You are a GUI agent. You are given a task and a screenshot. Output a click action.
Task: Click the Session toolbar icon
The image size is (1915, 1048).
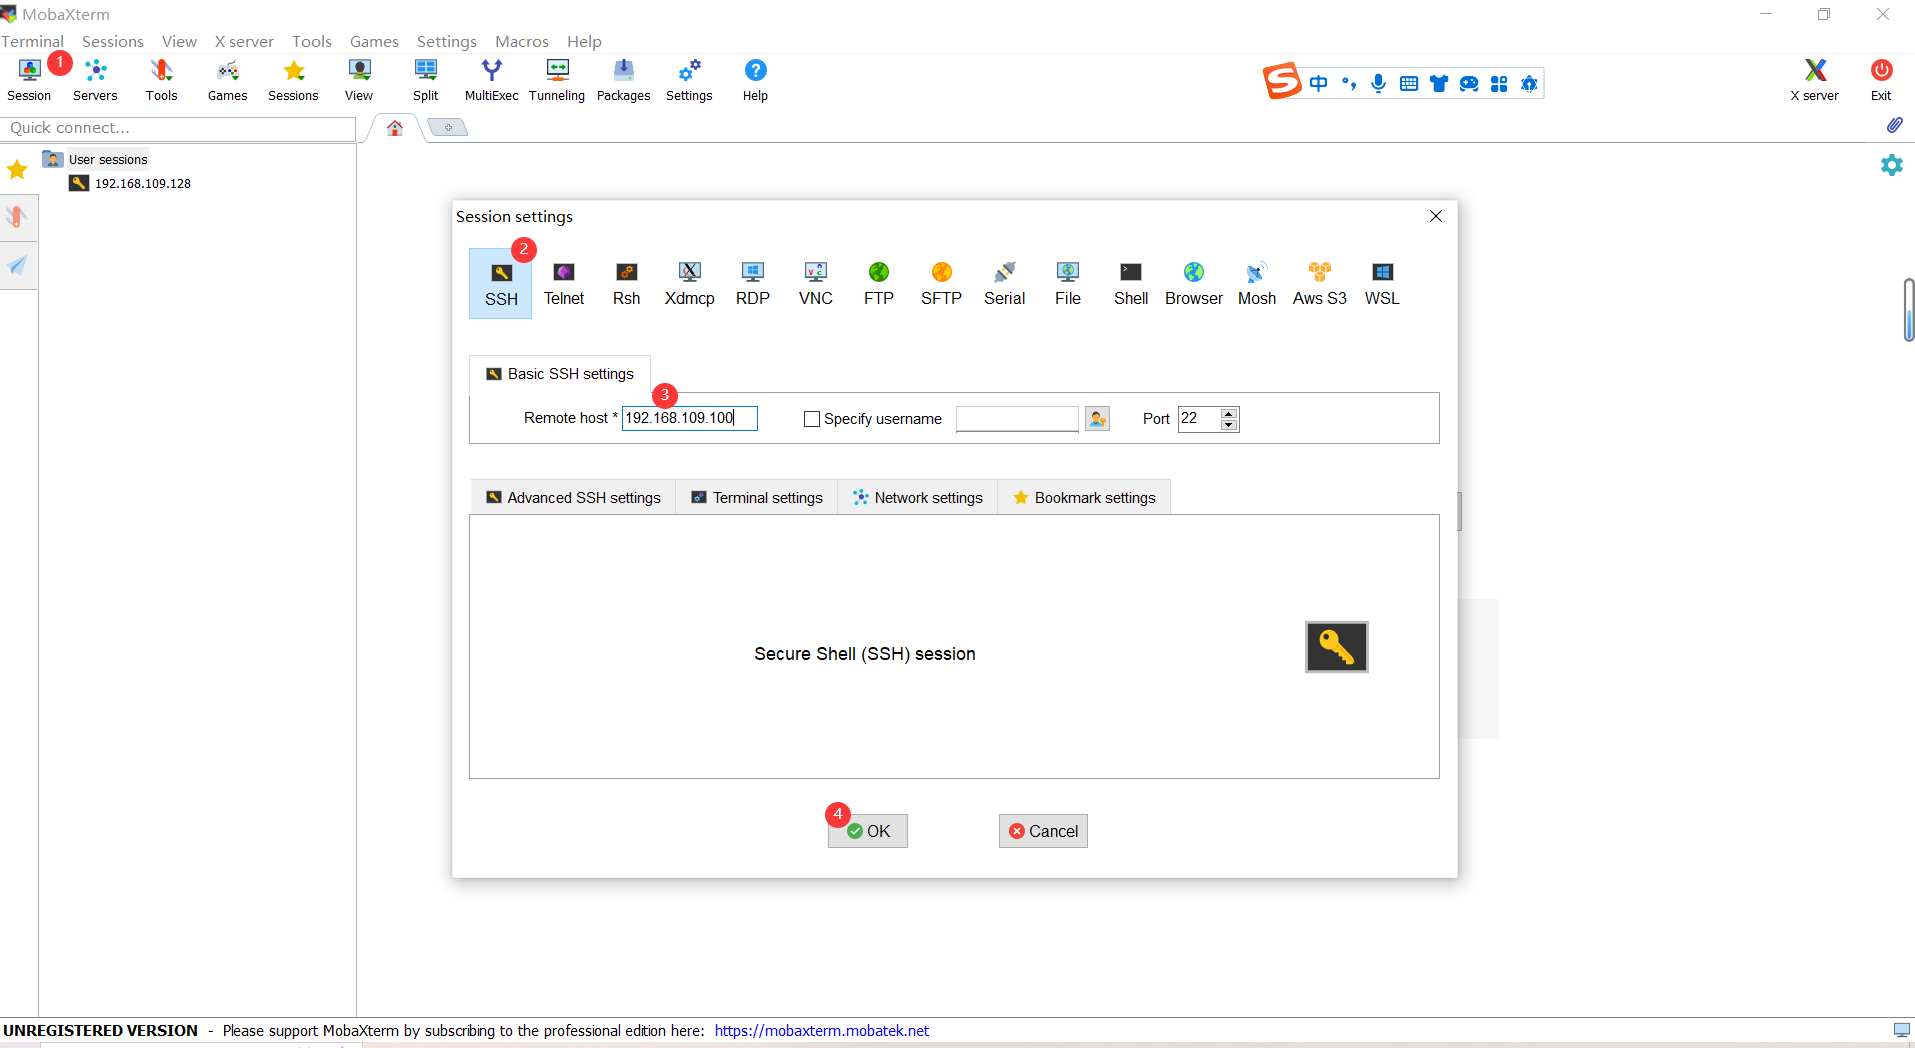(29, 79)
